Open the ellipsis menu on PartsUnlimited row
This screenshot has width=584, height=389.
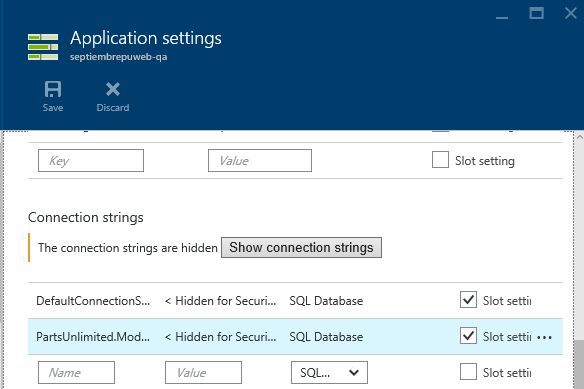point(545,337)
